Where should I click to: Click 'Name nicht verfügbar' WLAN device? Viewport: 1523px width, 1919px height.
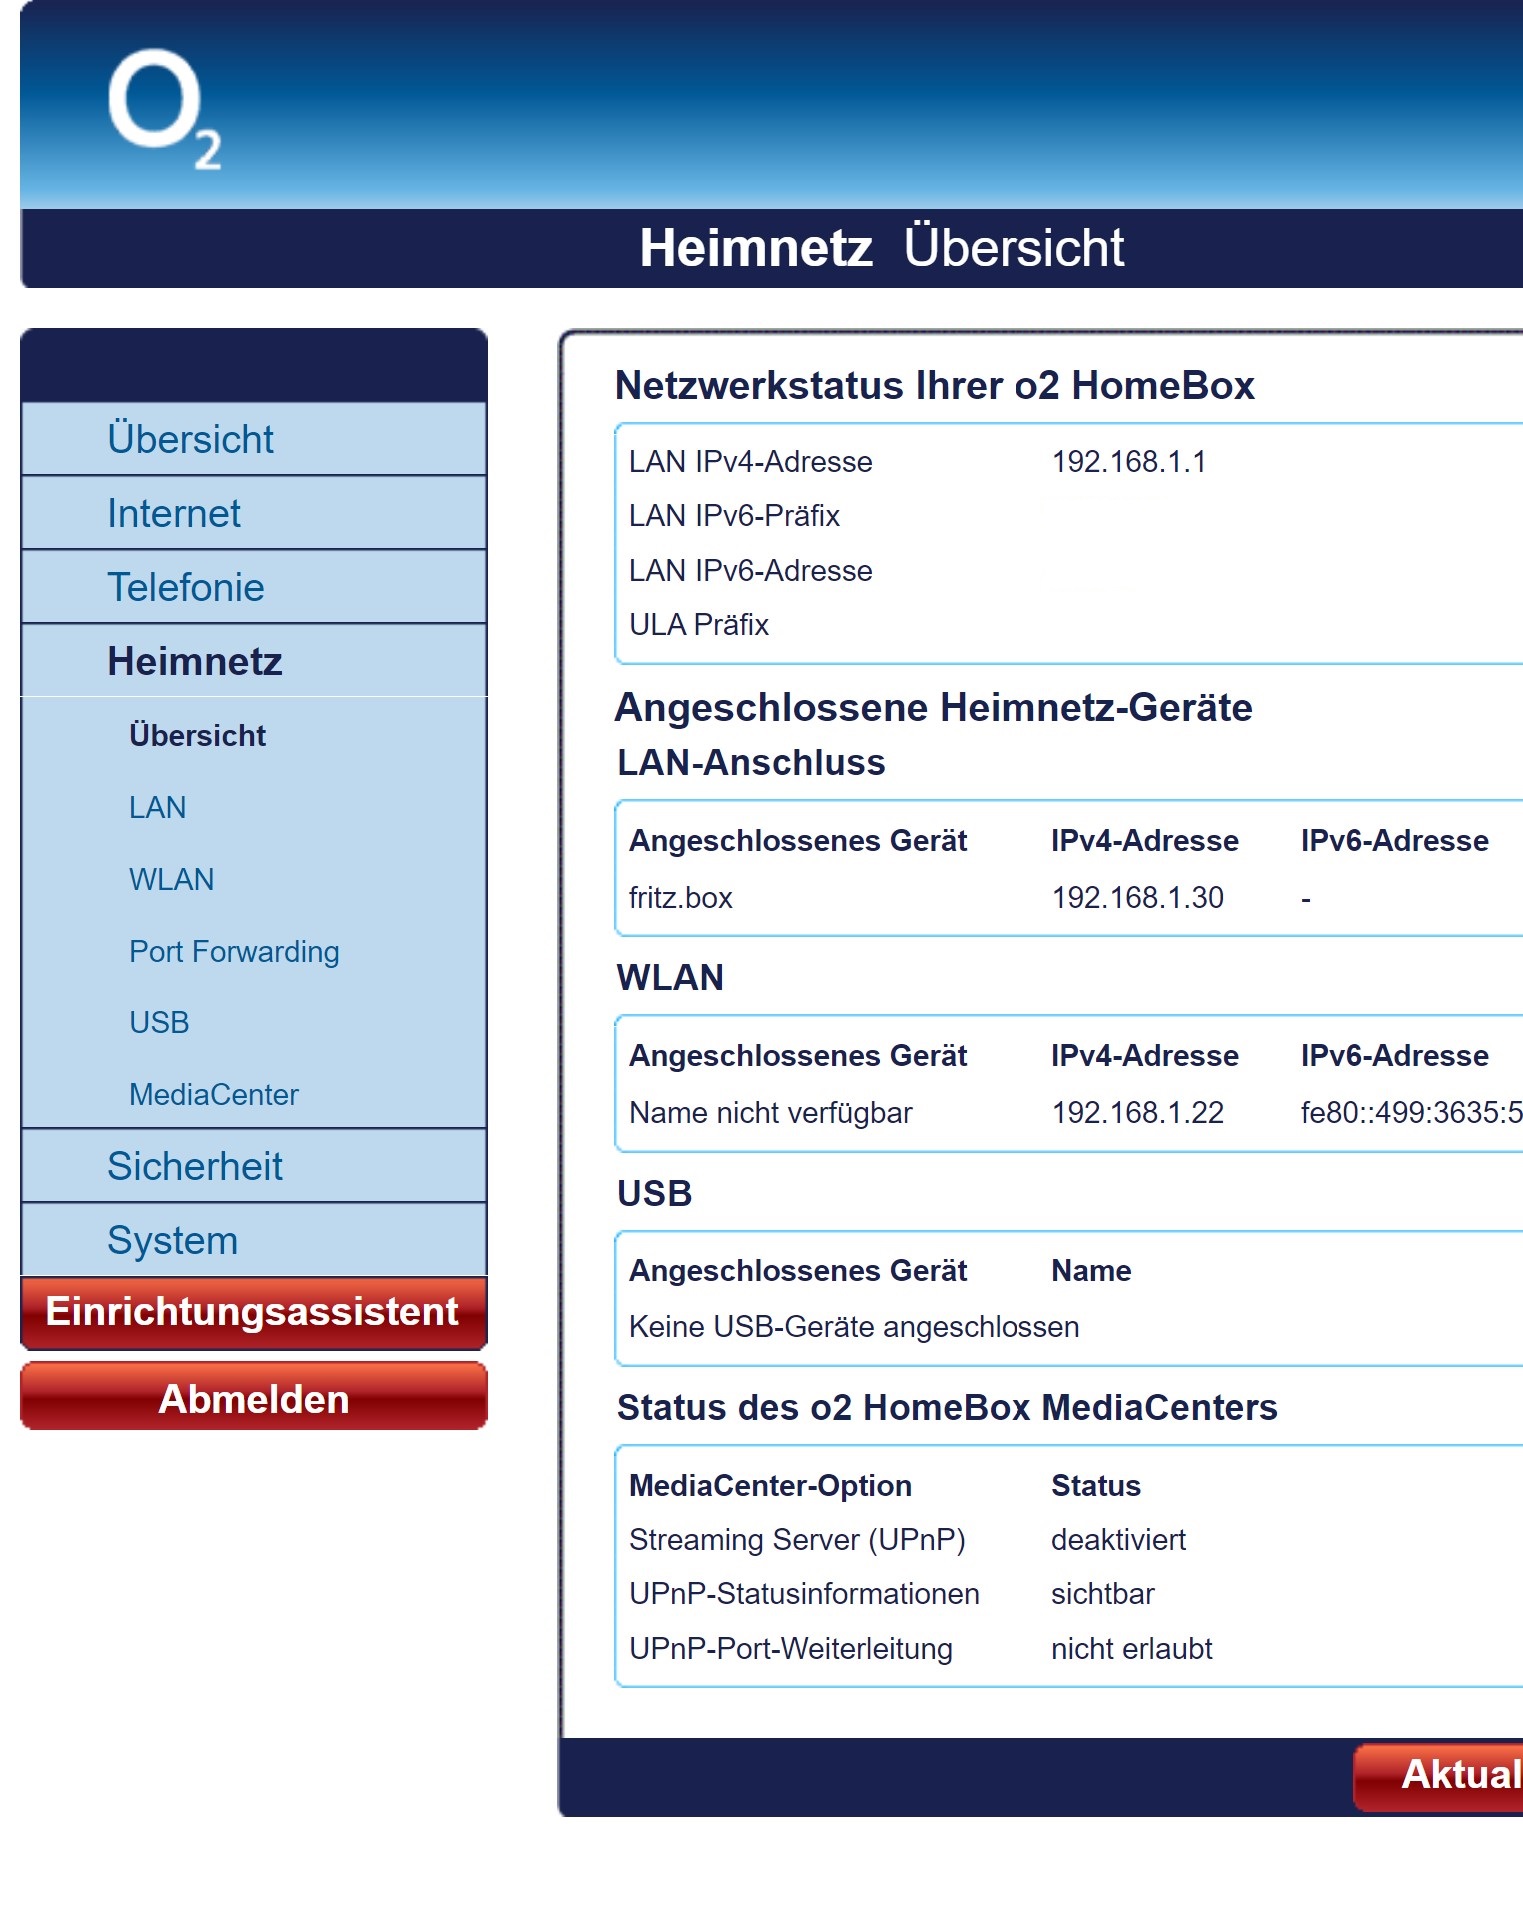770,1113
